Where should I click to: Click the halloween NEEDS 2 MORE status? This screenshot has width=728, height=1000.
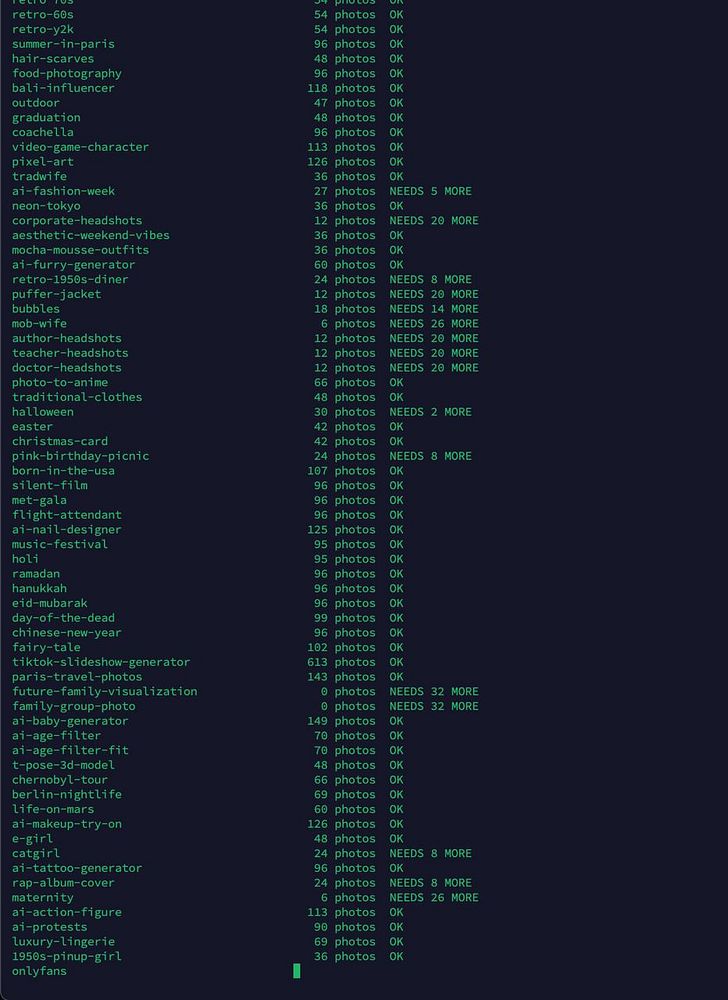(x=430, y=412)
